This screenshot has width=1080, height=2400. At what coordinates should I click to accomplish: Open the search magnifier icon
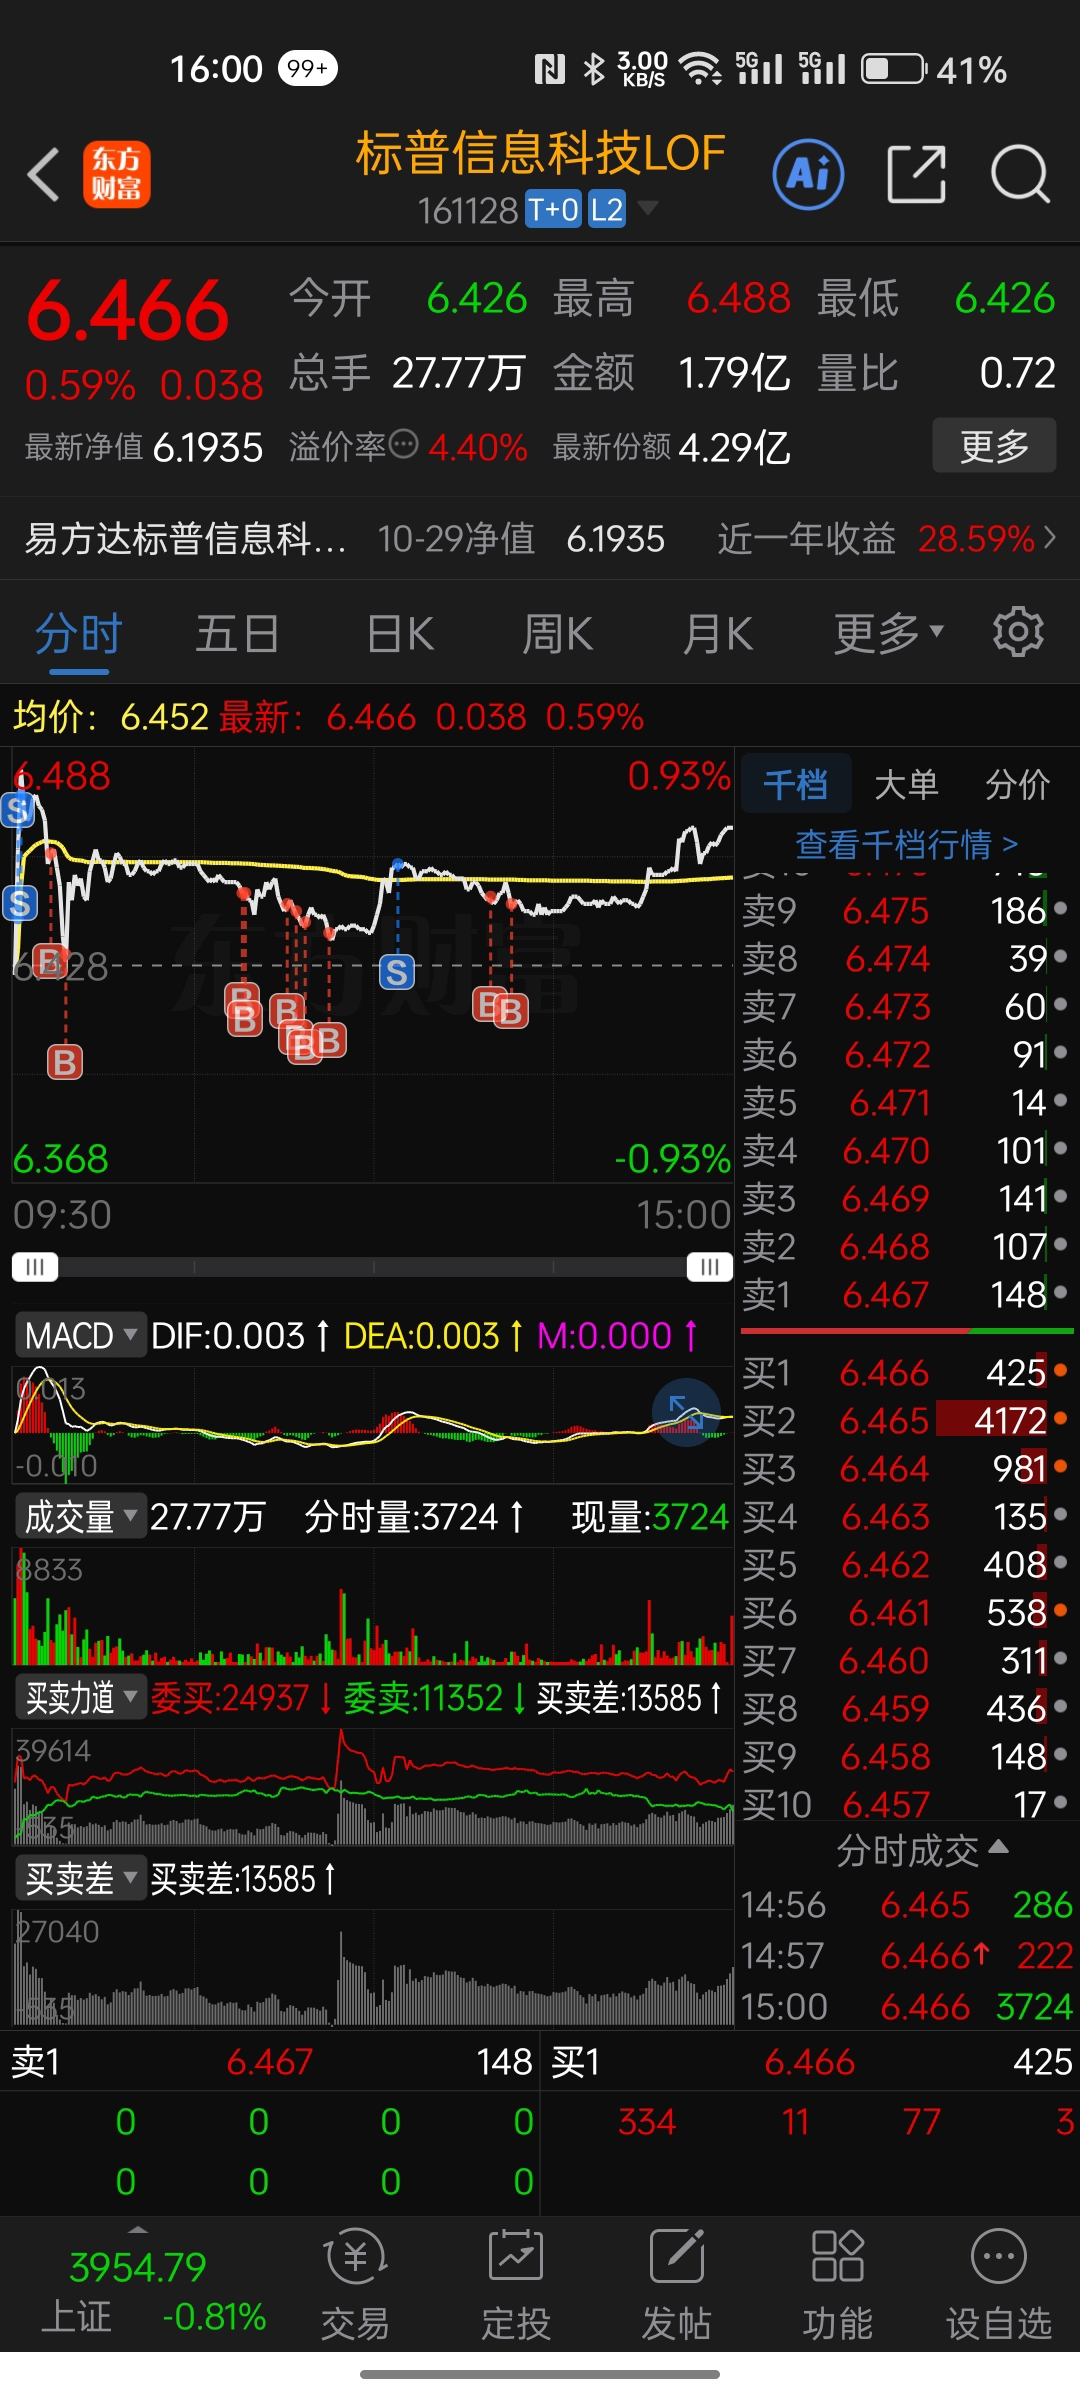pyautogui.click(x=1020, y=174)
